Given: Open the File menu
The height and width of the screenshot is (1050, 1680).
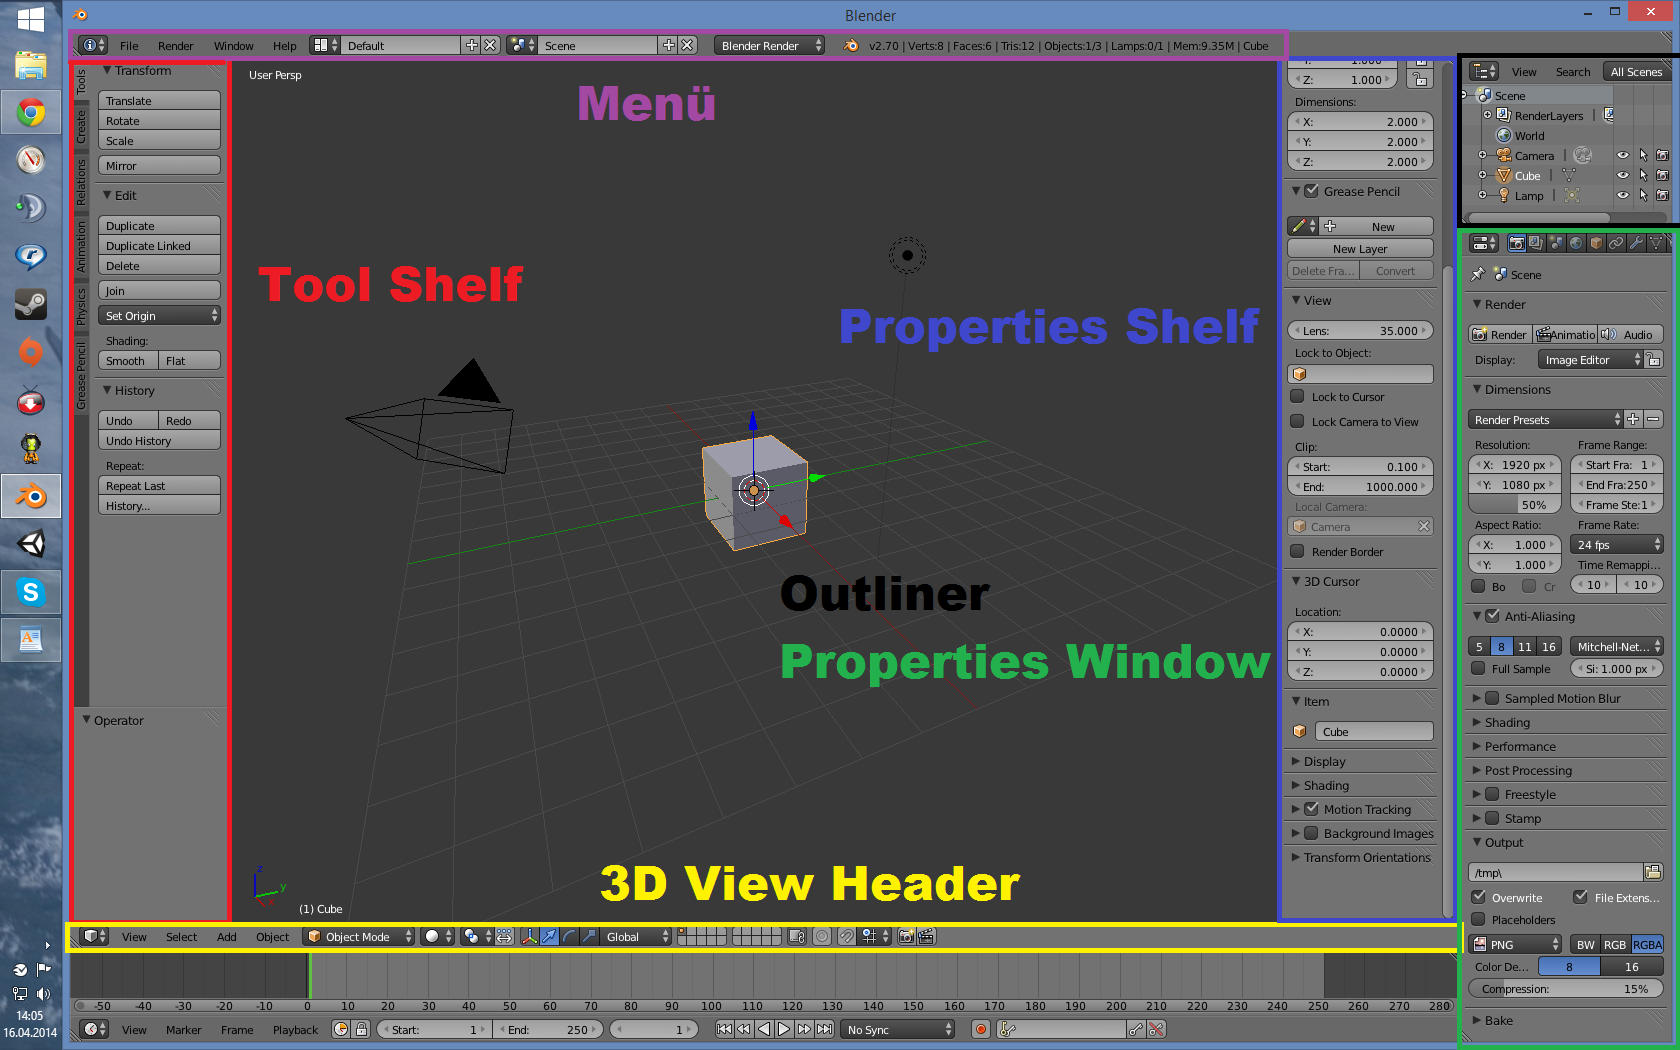Looking at the screenshot, I should 129,46.
